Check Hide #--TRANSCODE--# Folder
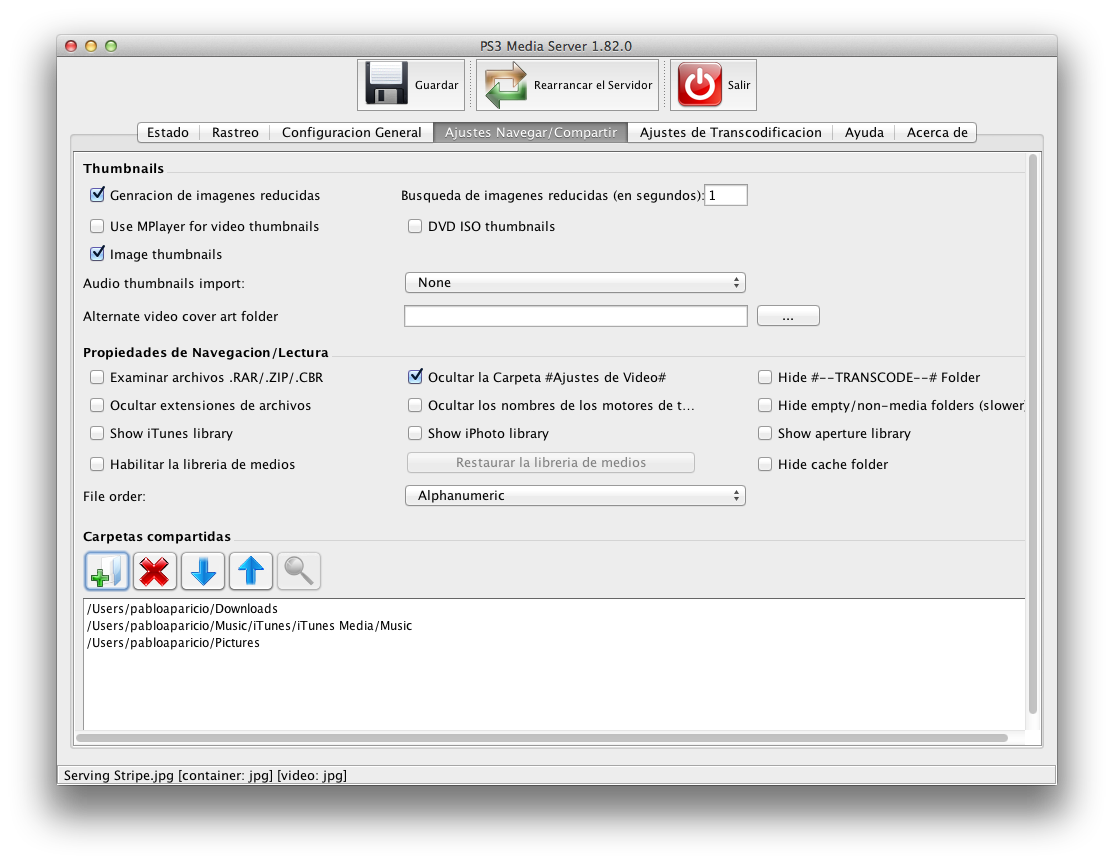The image size is (1114, 864). click(x=765, y=377)
